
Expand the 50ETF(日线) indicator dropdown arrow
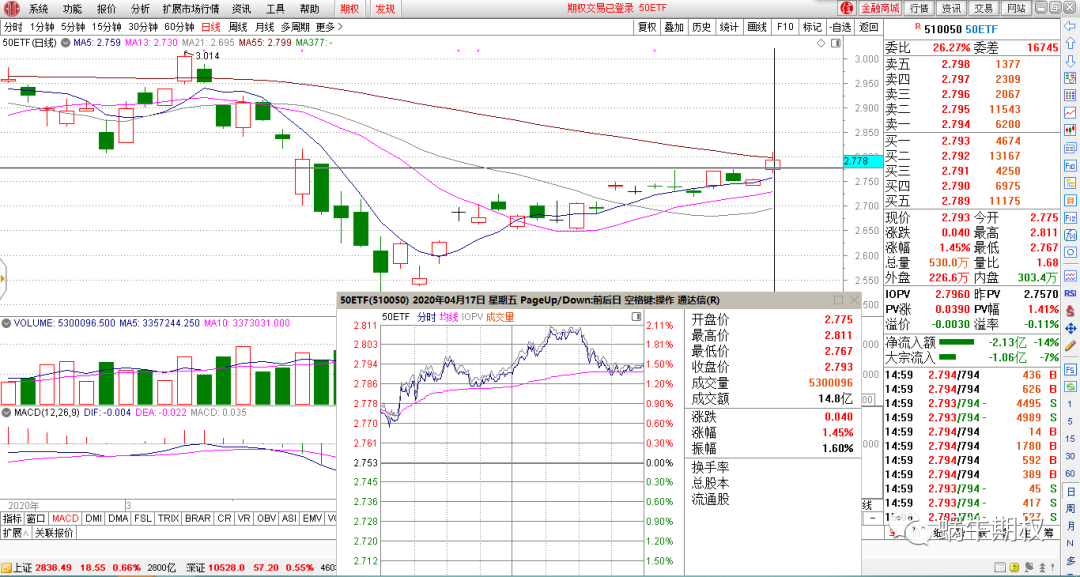[65, 43]
